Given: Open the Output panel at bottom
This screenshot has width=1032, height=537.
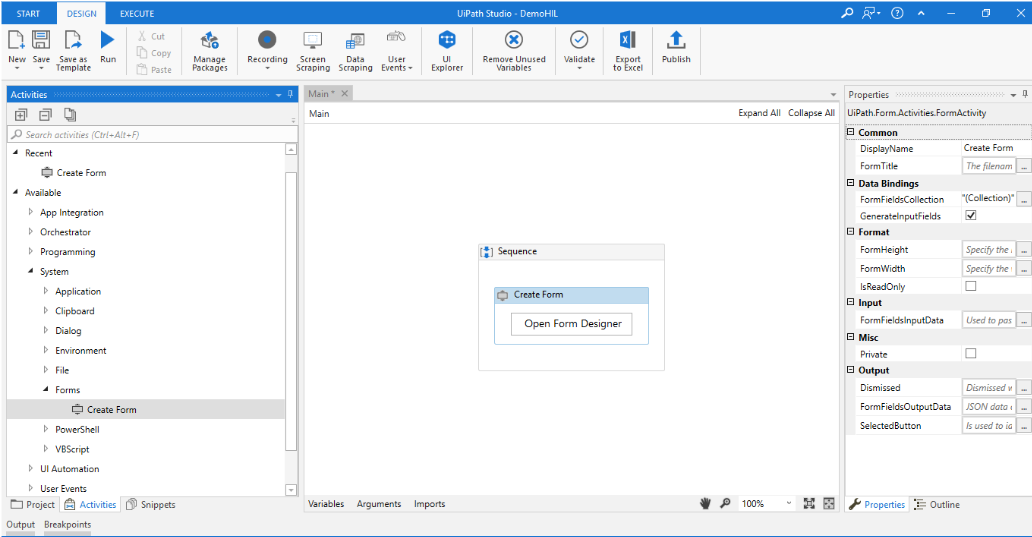Looking at the screenshot, I should [x=20, y=524].
